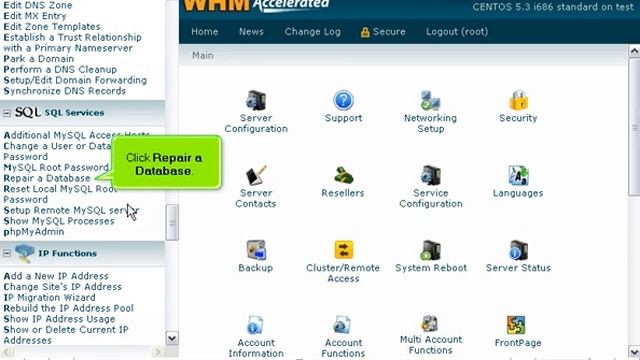Click Add a New IP Address link

click(56, 276)
